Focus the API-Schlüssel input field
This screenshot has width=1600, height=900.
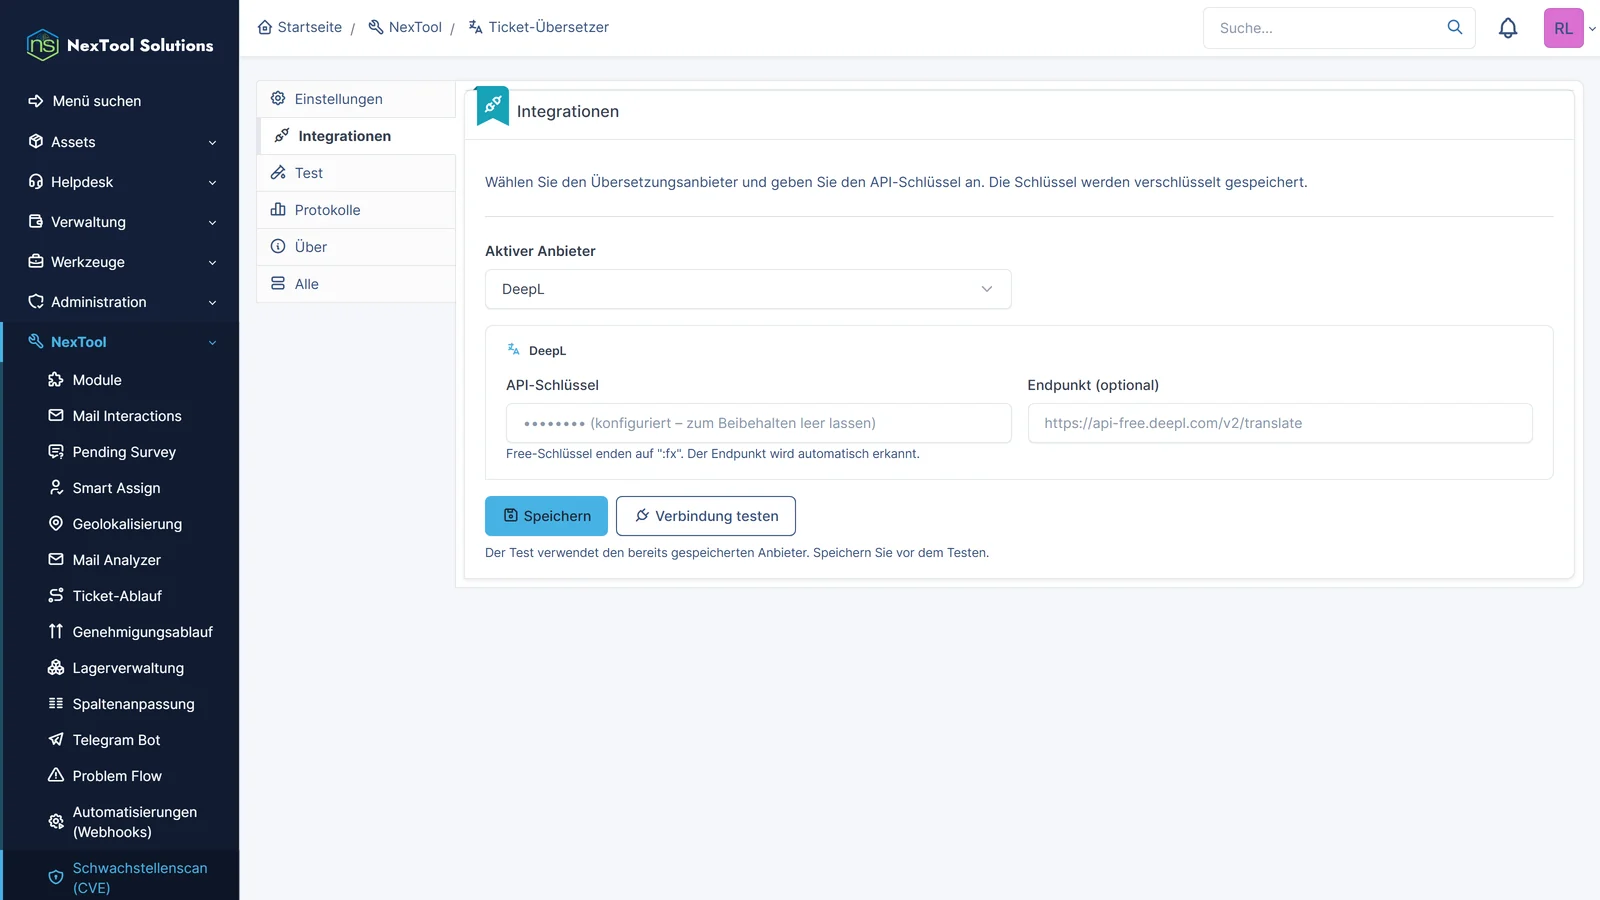(759, 423)
